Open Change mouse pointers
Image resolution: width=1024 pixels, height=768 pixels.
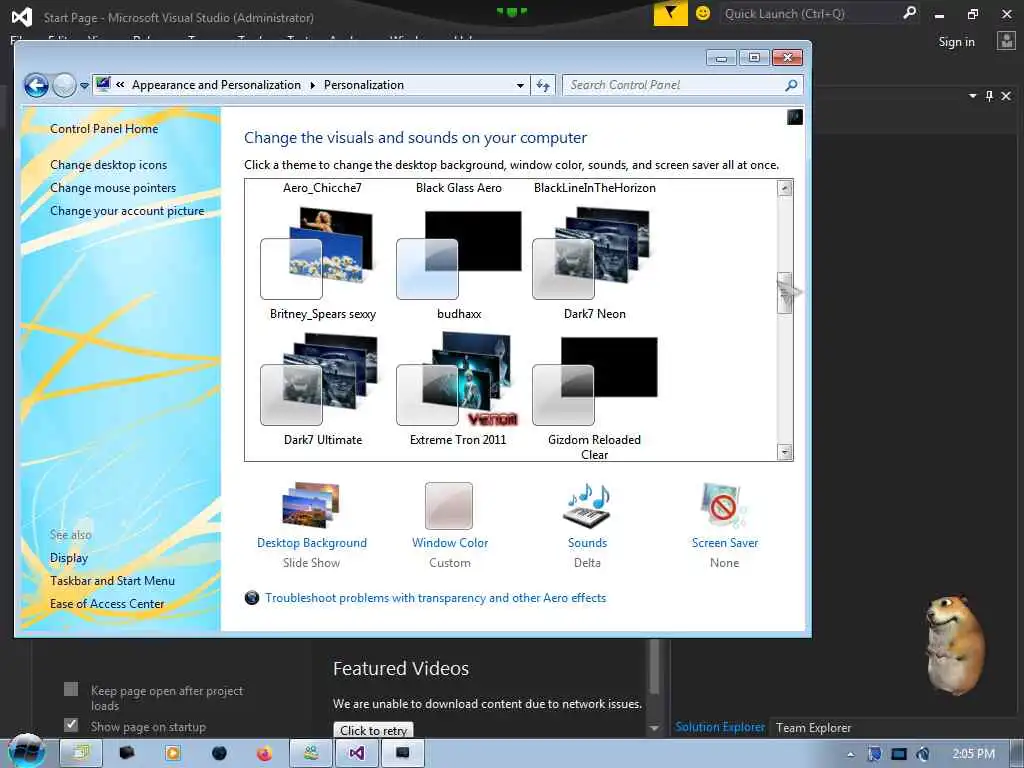[113, 187]
